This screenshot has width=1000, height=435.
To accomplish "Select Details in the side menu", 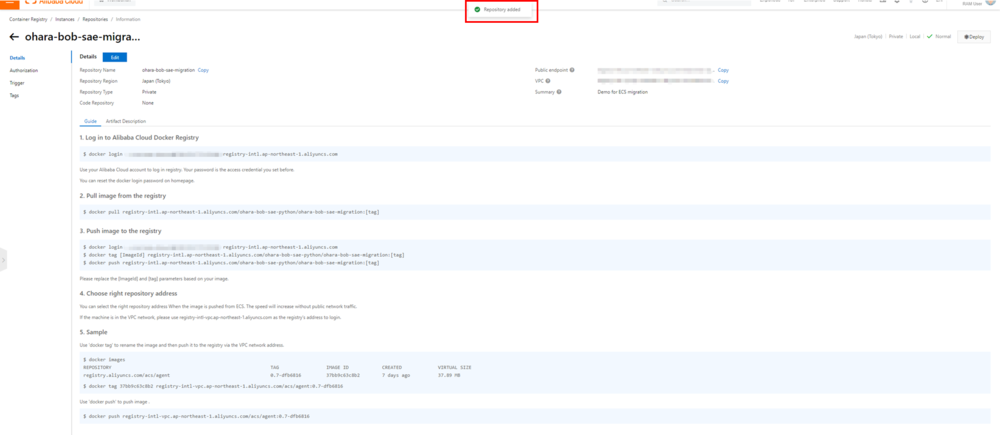I will point(17,58).
